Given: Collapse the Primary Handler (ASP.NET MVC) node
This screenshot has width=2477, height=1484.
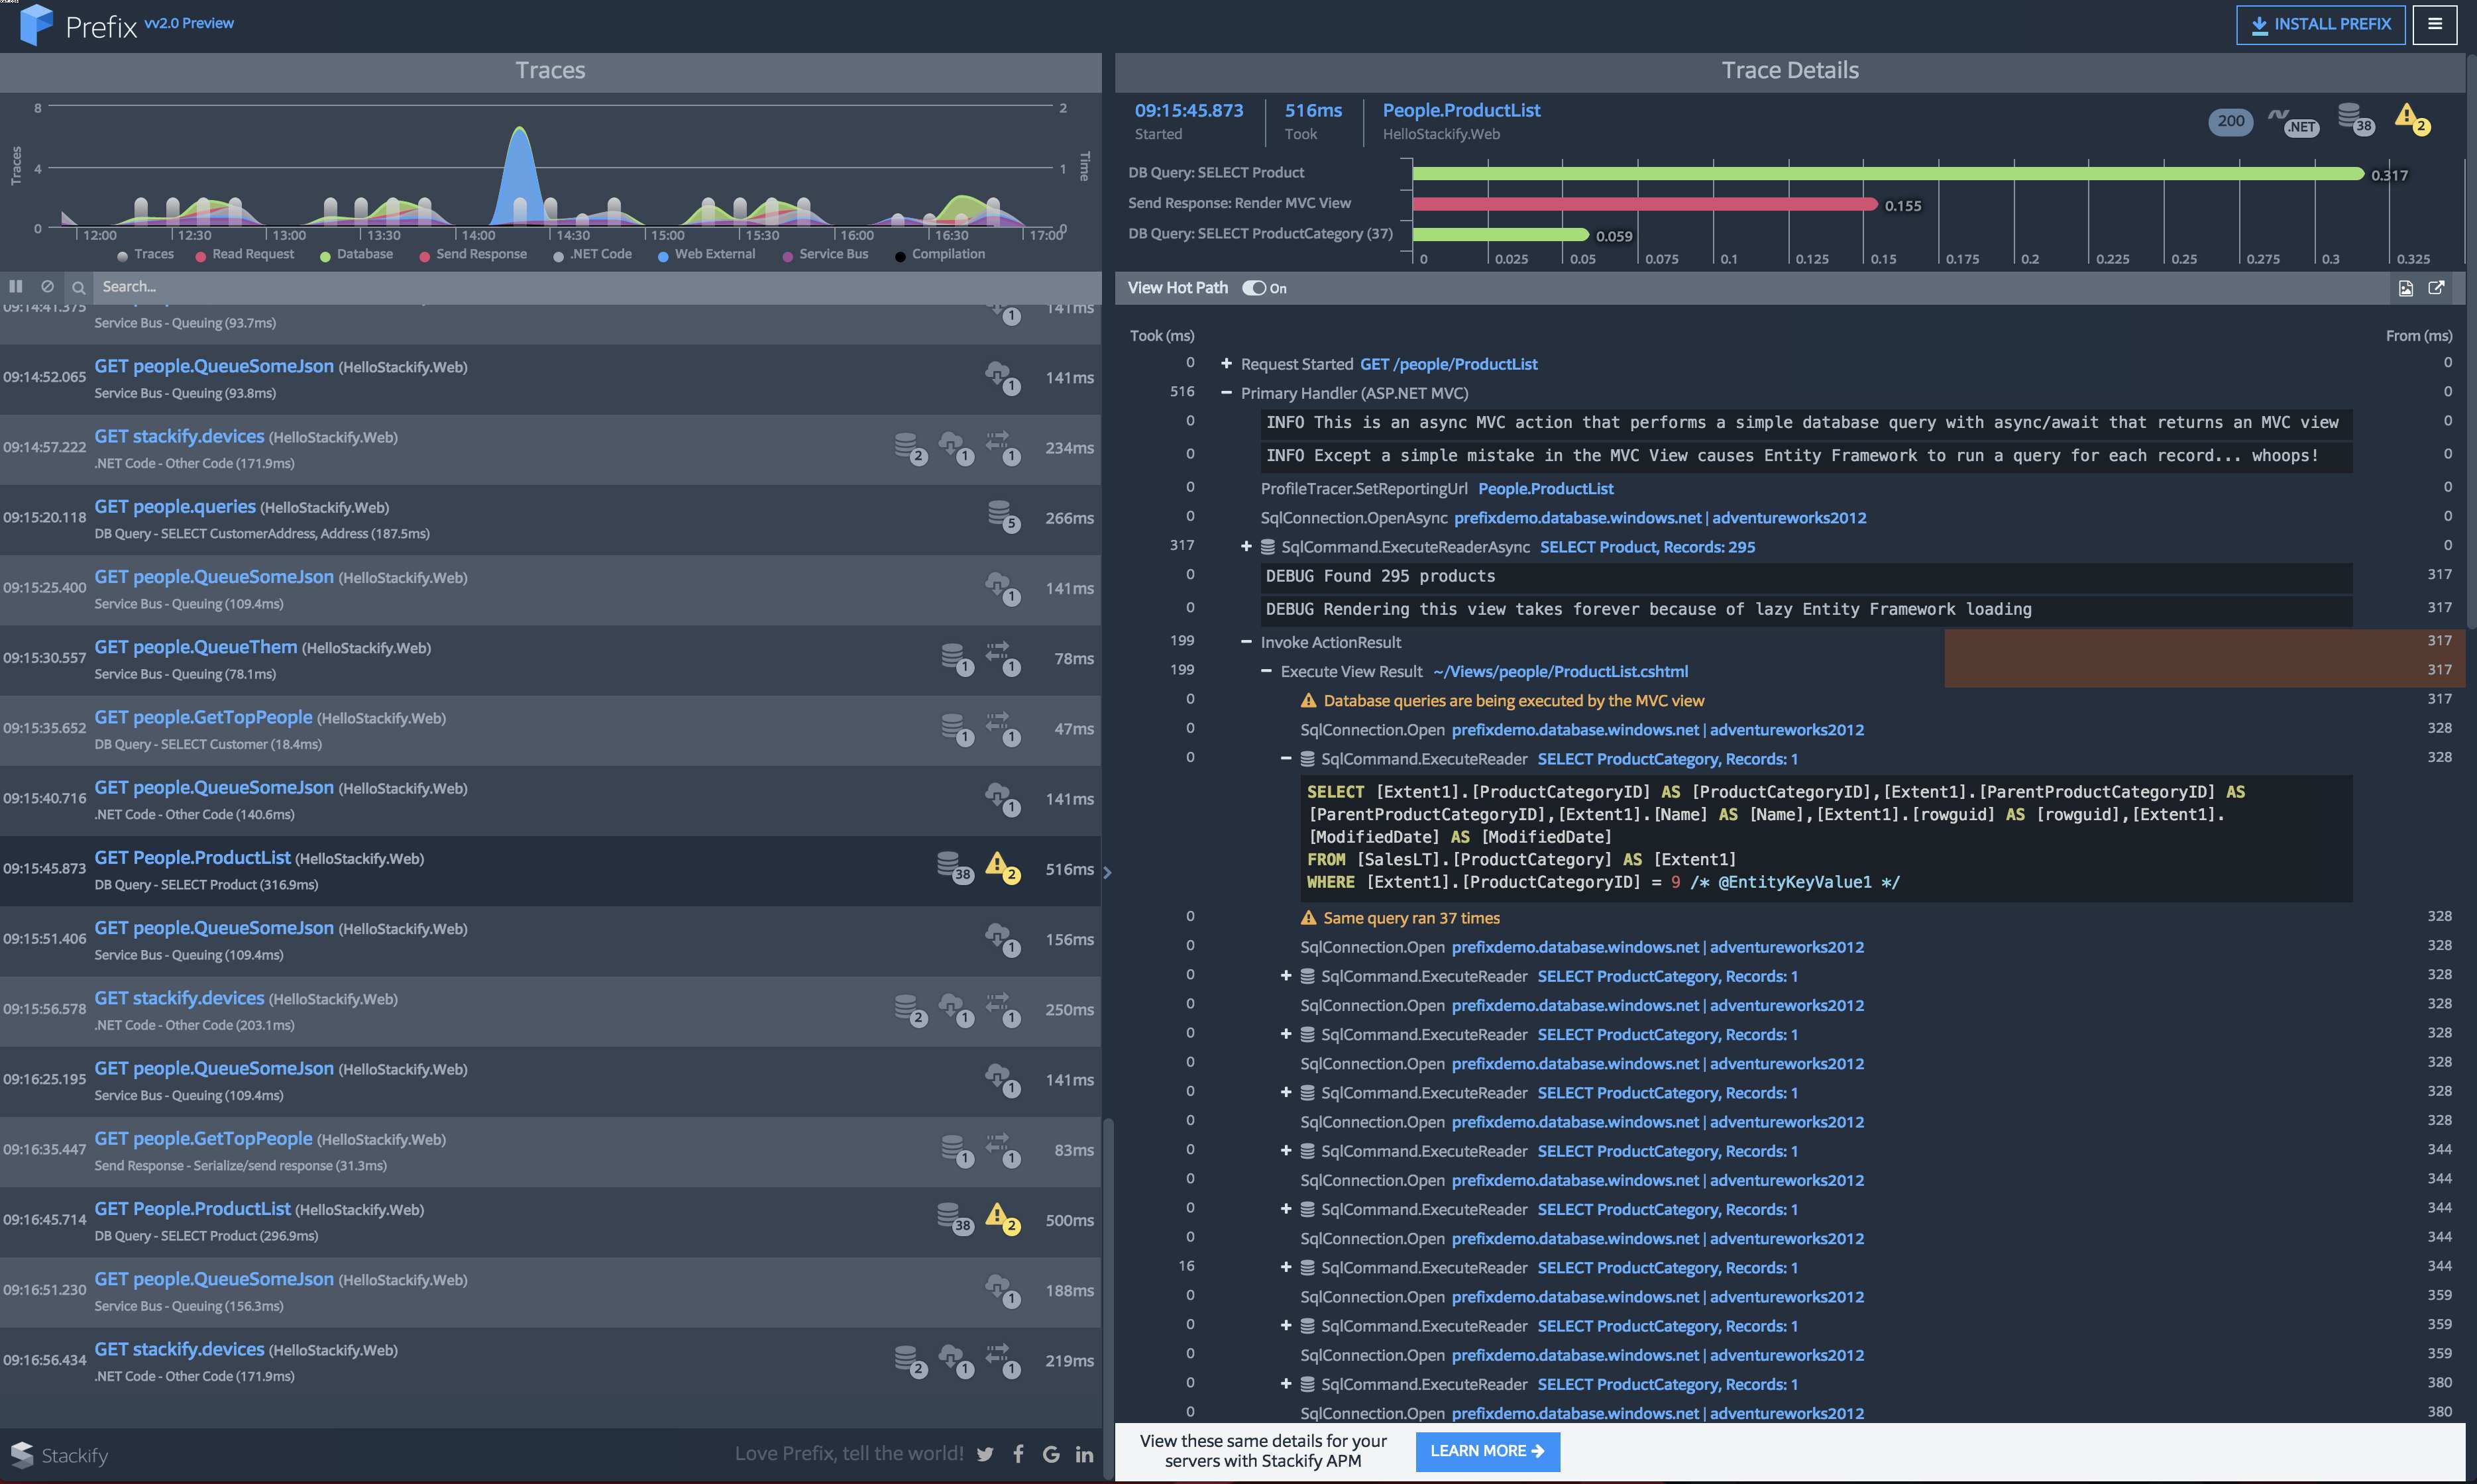Looking at the screenshot, I should tap(1226, 393).
